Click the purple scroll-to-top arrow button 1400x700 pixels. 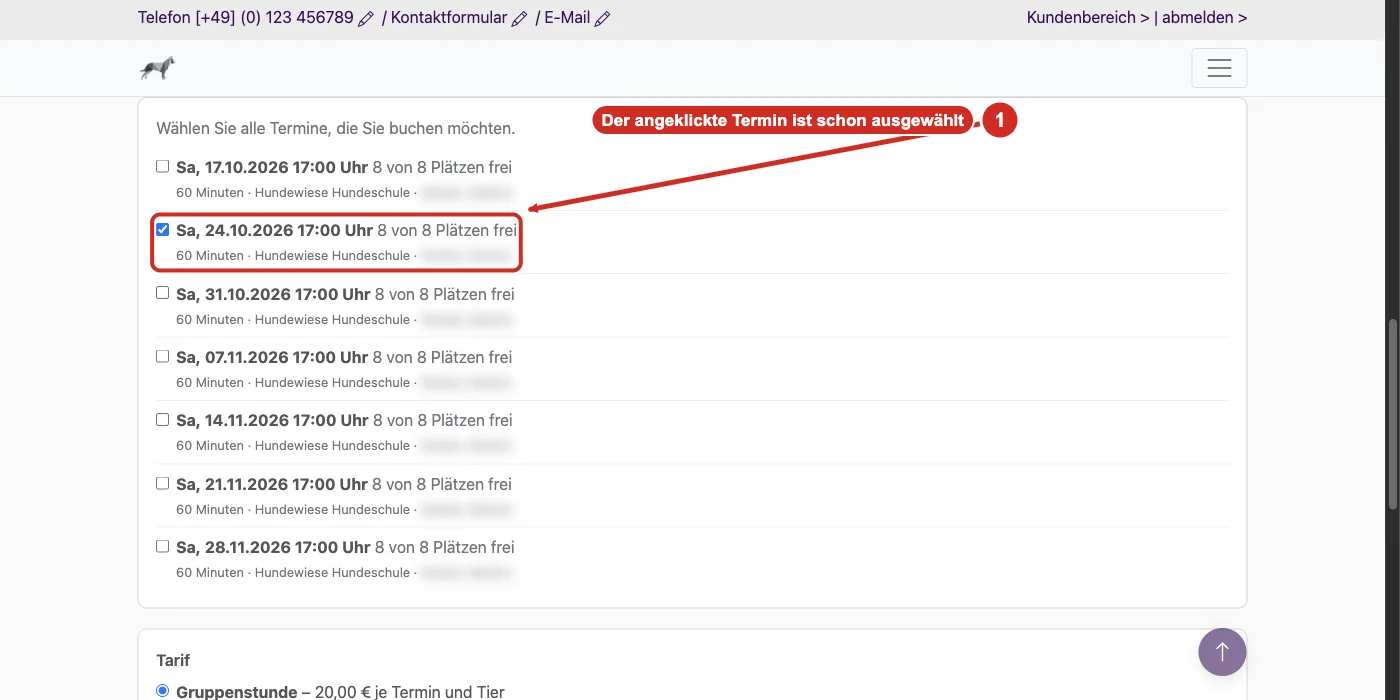[x=1222, y=652]
